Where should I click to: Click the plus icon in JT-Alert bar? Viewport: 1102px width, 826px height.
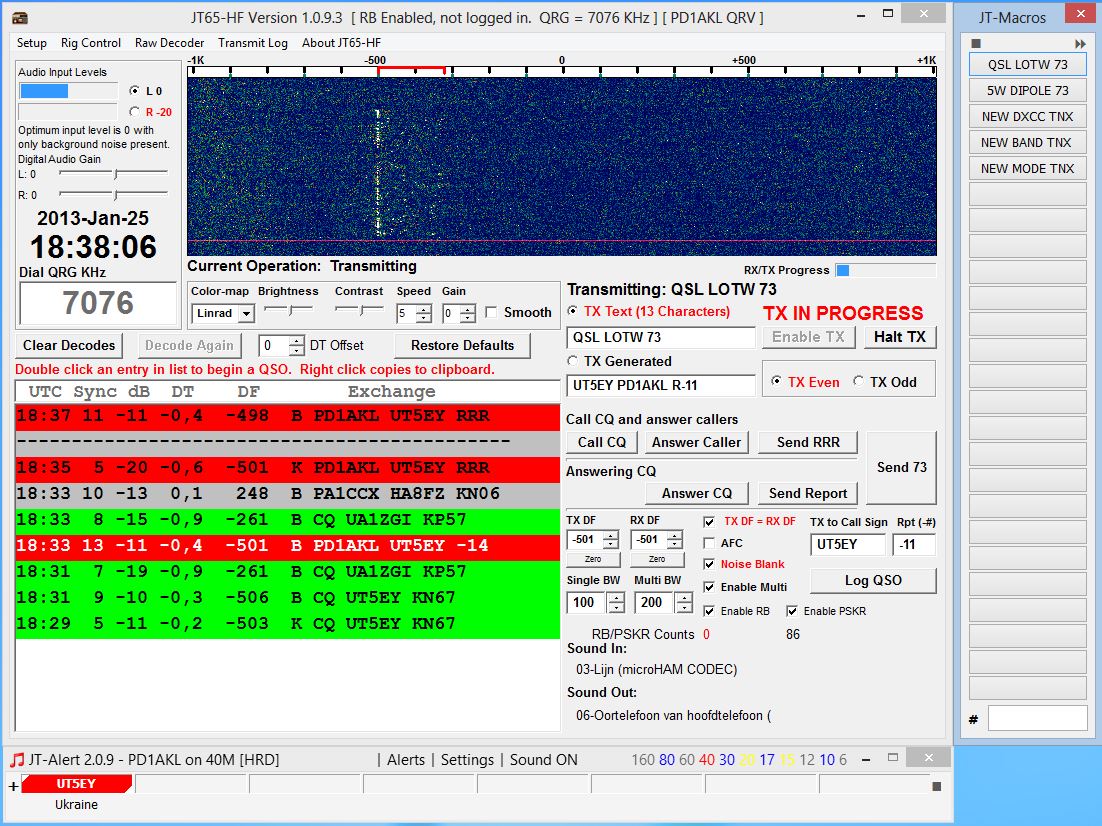[13, 787]
